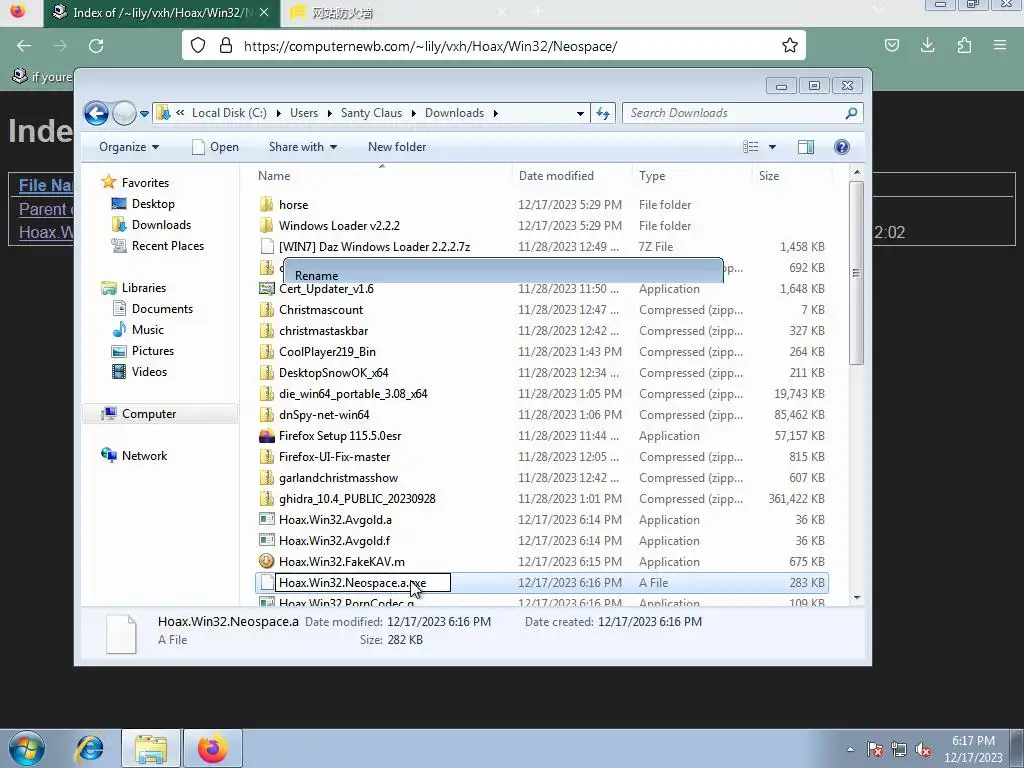Open Pictures library

(143, 351)
